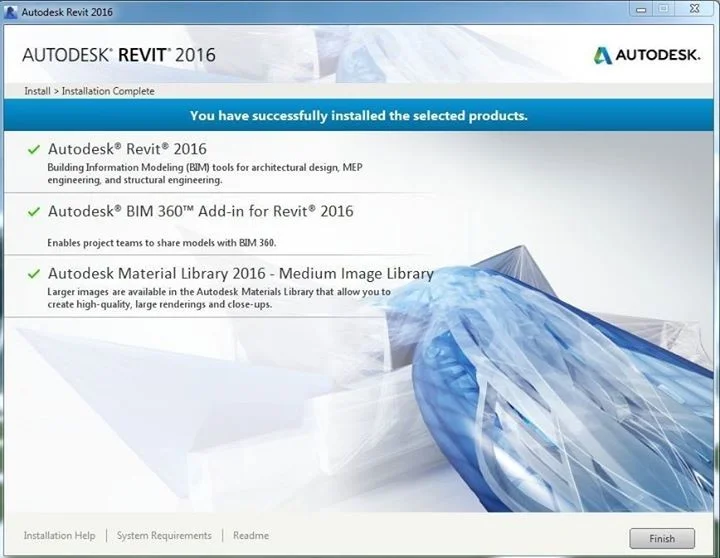
Task: Select the BIM 360 Add-in for Revit 2016 title
Action: tap(201, 211)
